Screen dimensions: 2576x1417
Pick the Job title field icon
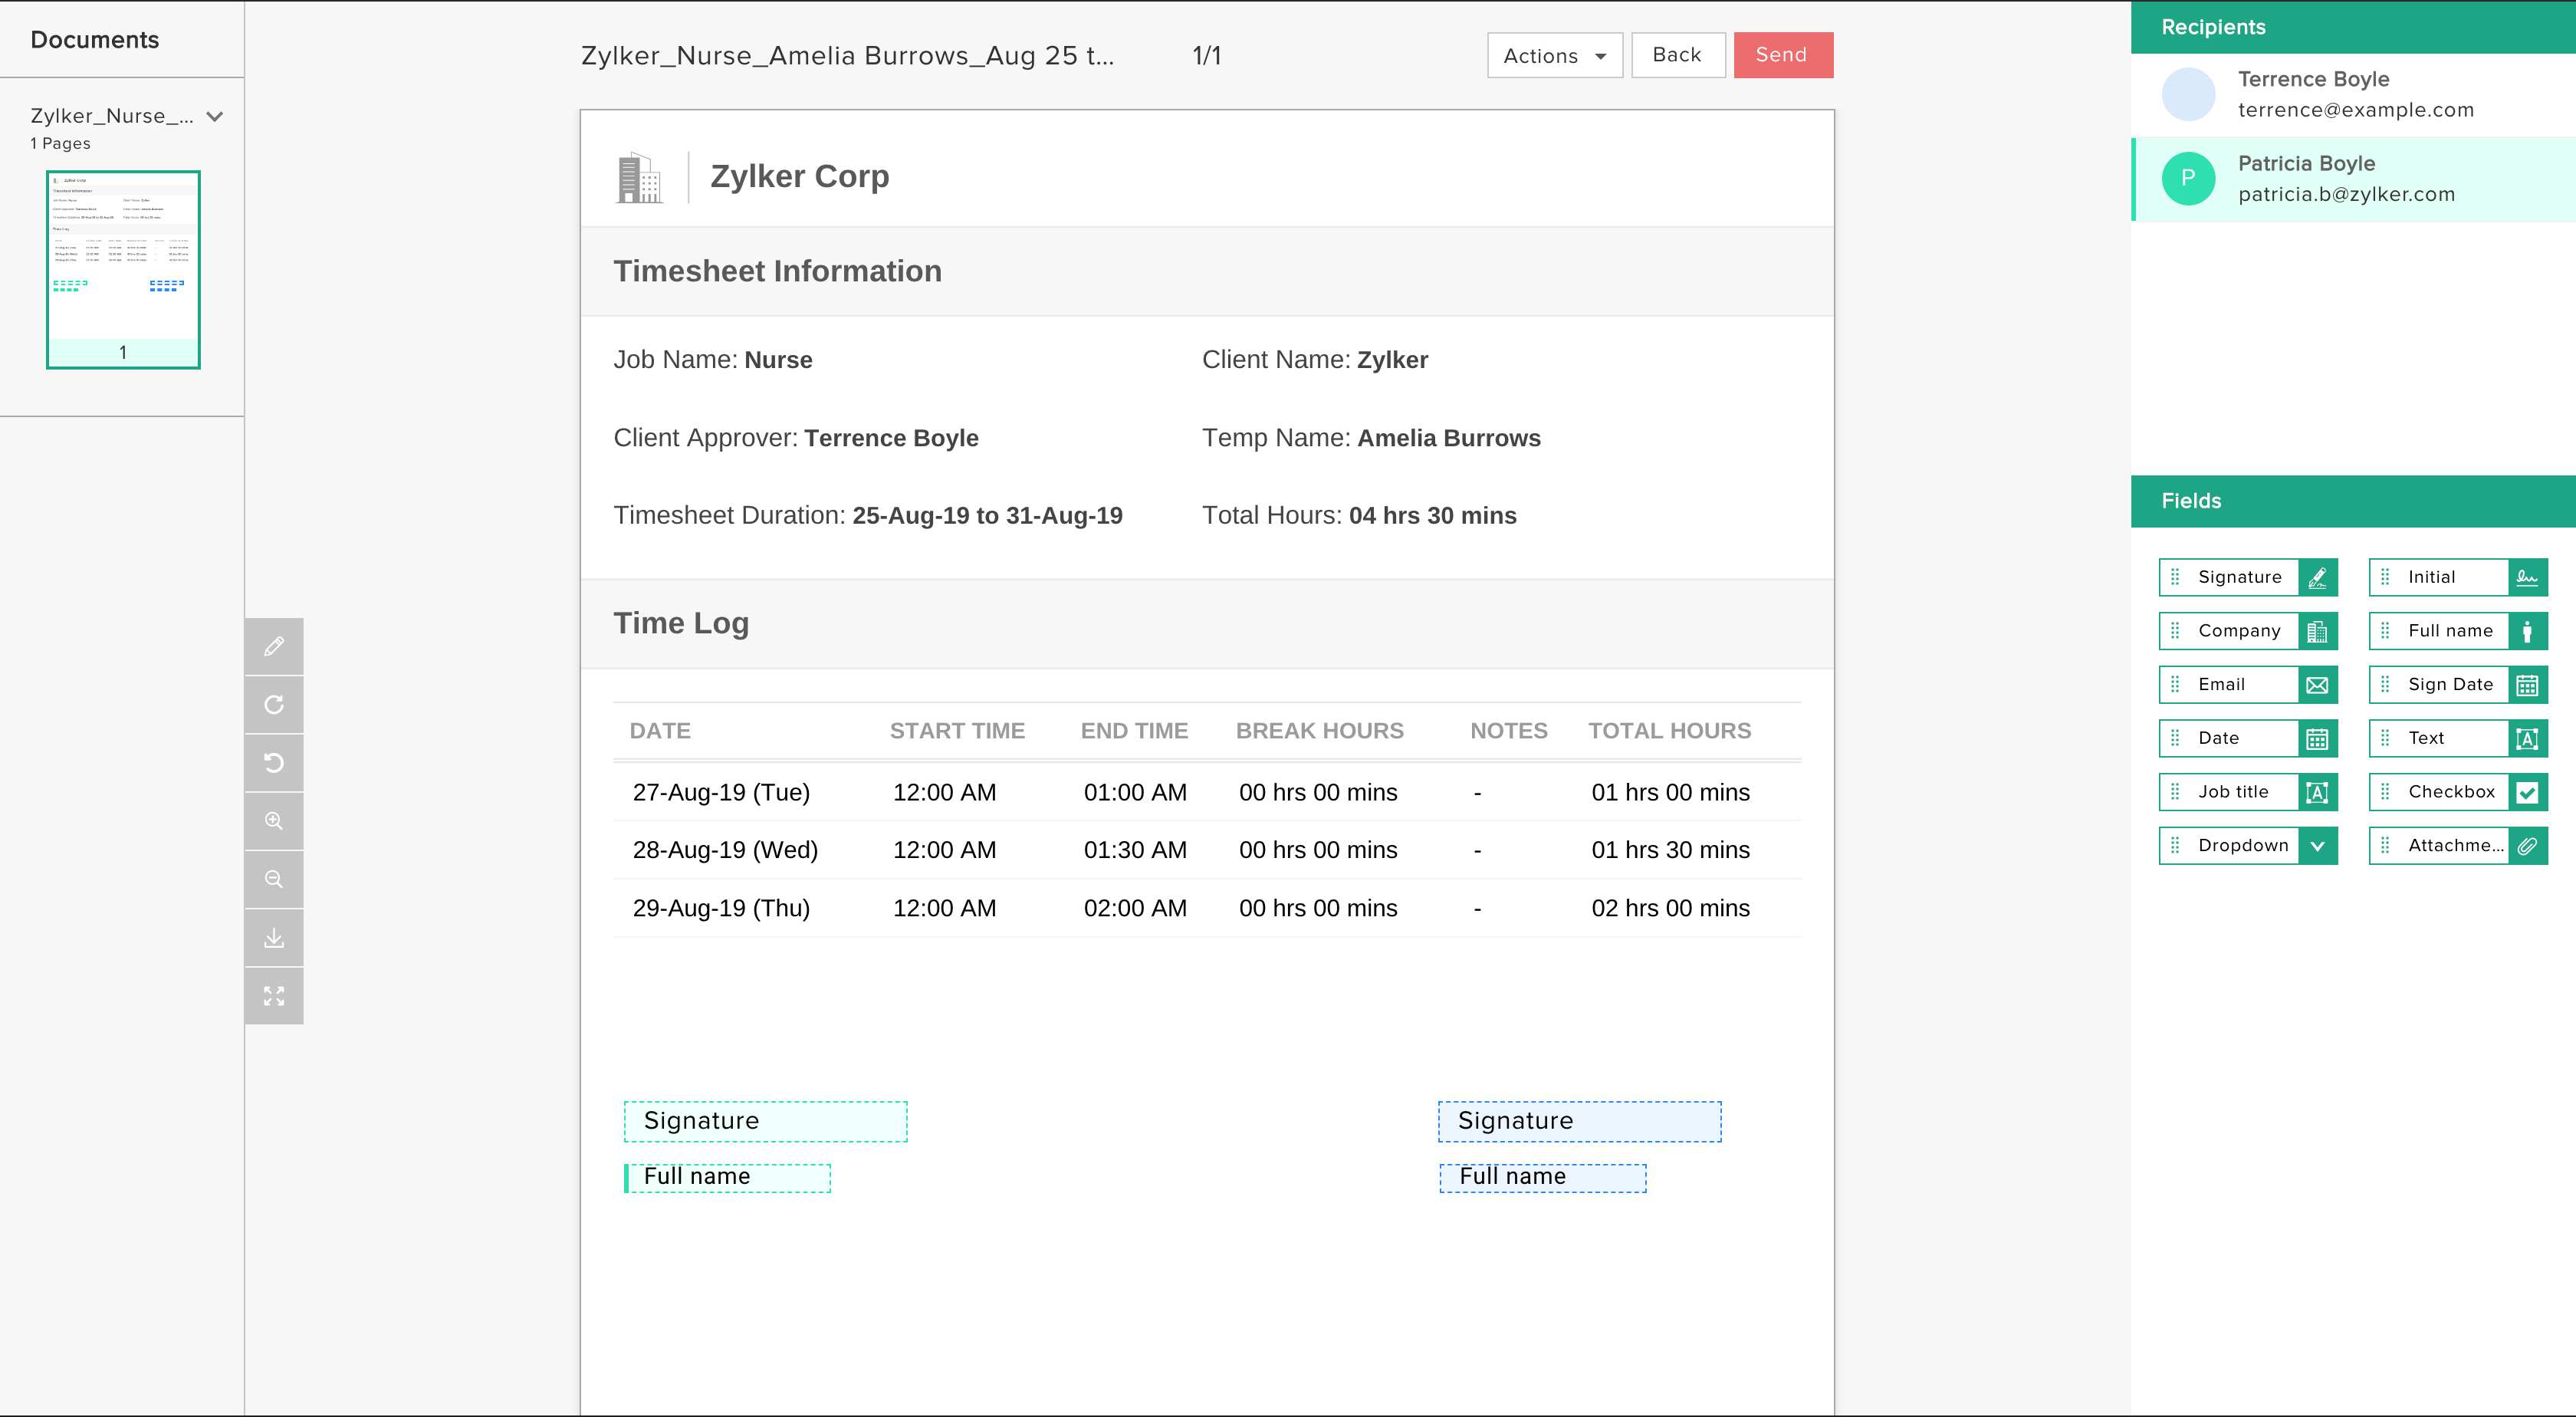pyautogui.click(x=2317, y=793)
